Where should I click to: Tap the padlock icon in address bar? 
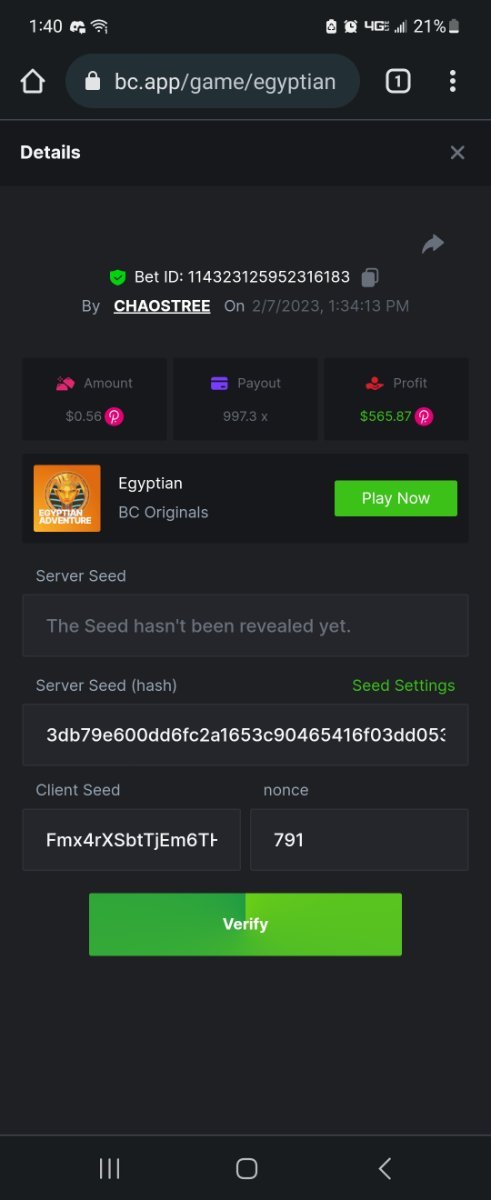[x=93, y=81]
